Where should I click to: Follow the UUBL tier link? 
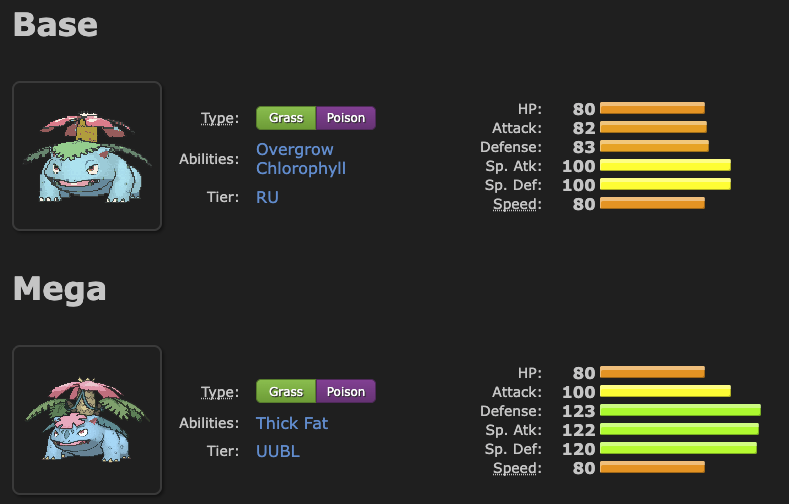pos(278,451)
